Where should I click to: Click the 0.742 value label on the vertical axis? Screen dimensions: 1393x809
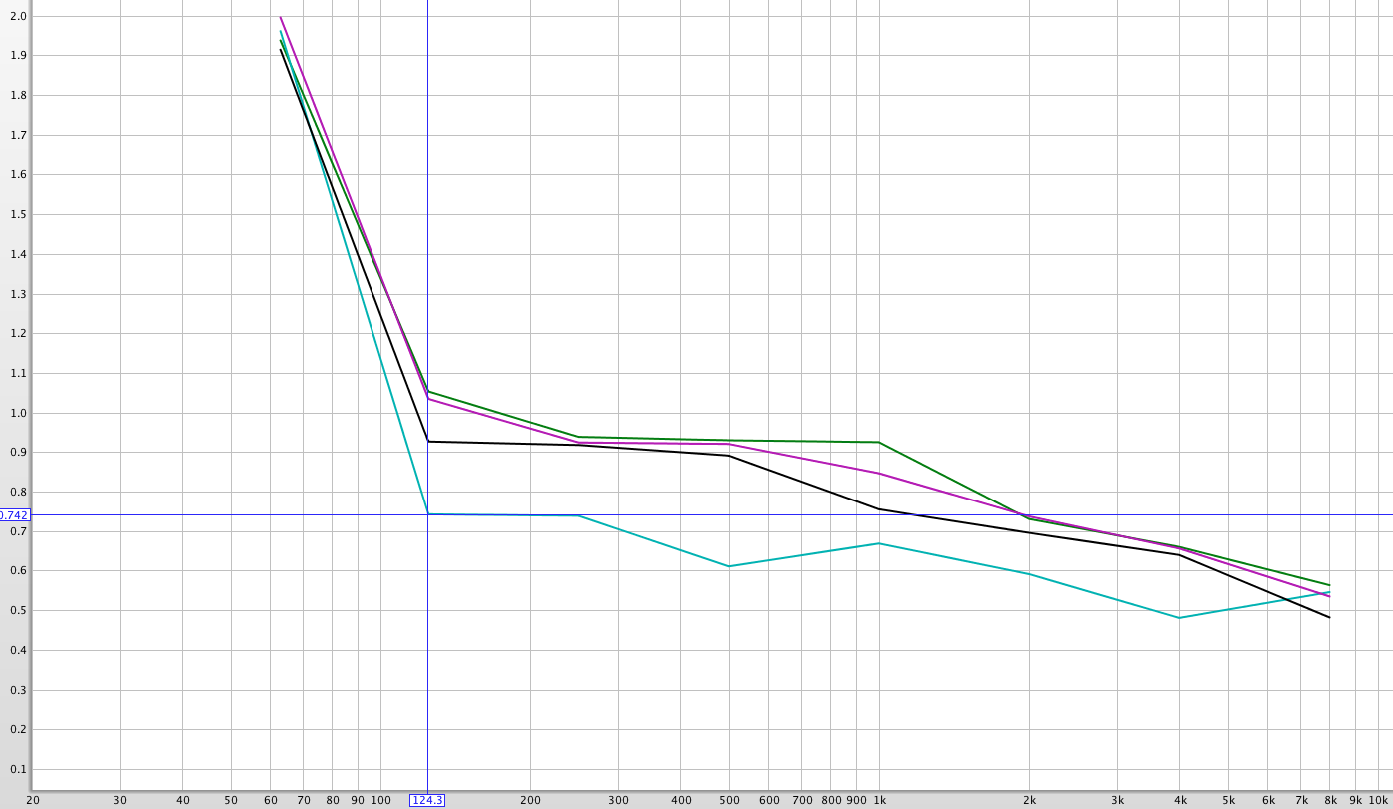[14, 514]
